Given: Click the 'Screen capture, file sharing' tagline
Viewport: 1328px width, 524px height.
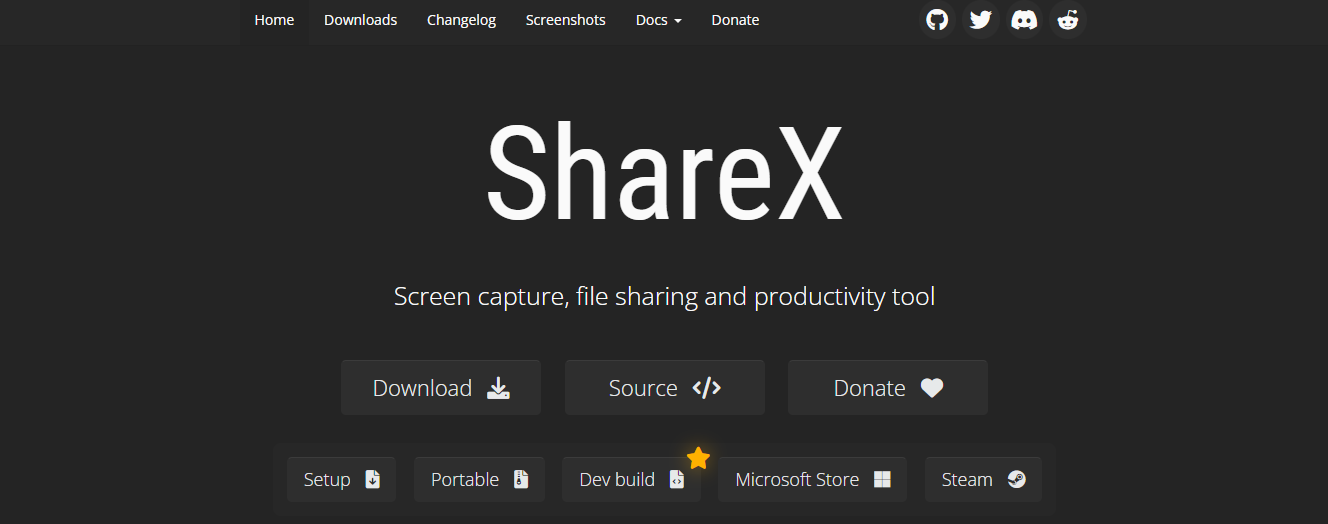Looking at the screenshot, I should click(x=664, y=297).
